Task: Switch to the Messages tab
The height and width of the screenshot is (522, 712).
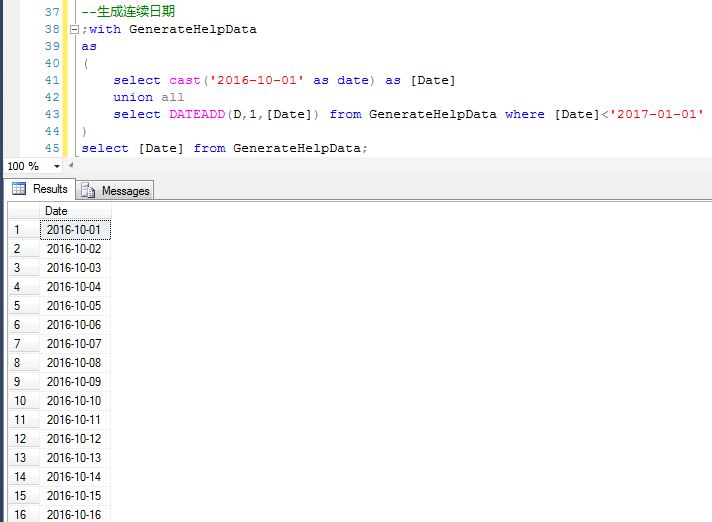Action: [115, 191]
